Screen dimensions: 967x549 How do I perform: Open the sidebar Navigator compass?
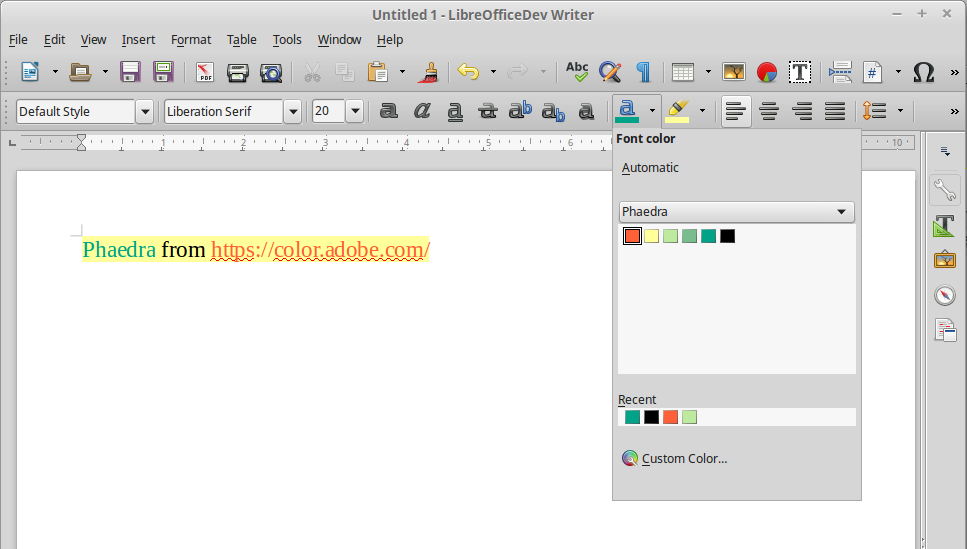coord(945,295)
